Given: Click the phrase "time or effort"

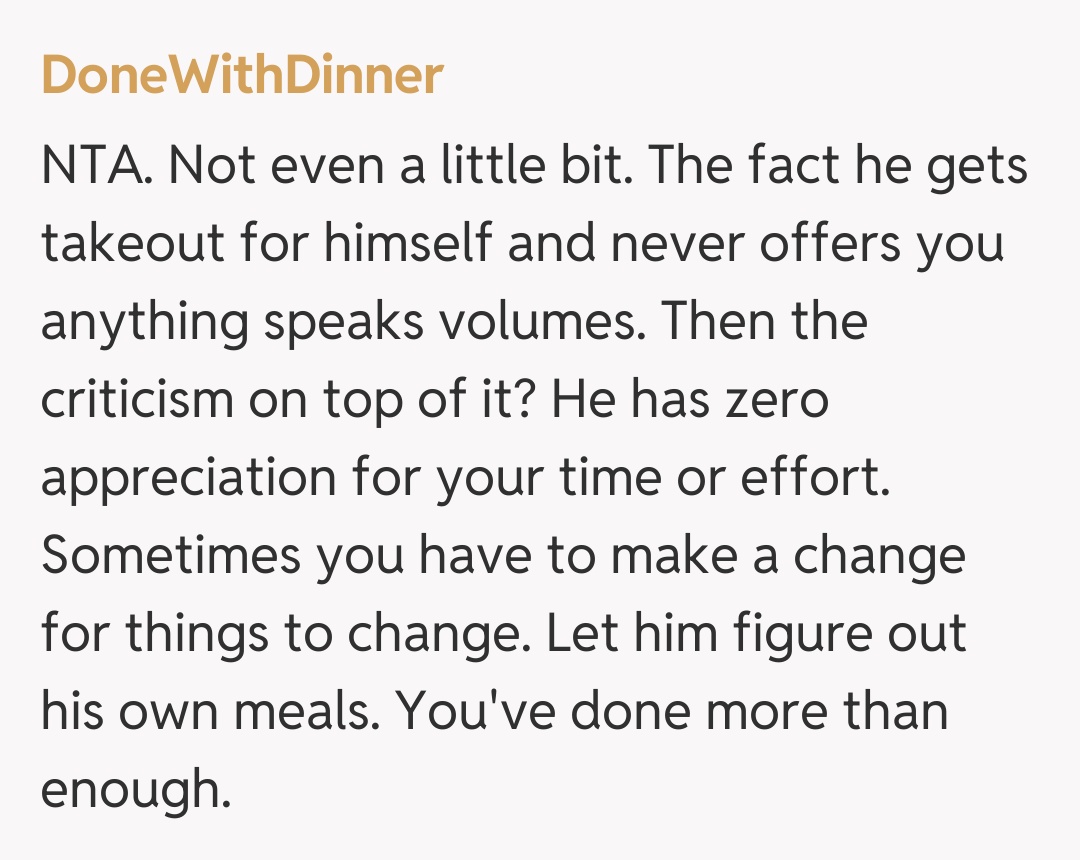Looking at the screenshot, I should click(731, 478).
